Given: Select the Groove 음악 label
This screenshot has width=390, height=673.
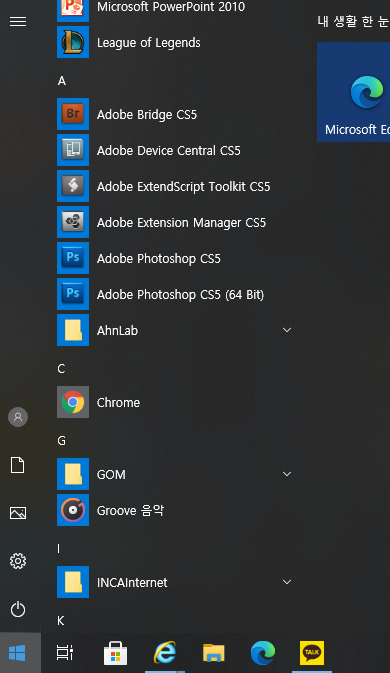Looking at the screenshot, I should pos(130,511).
